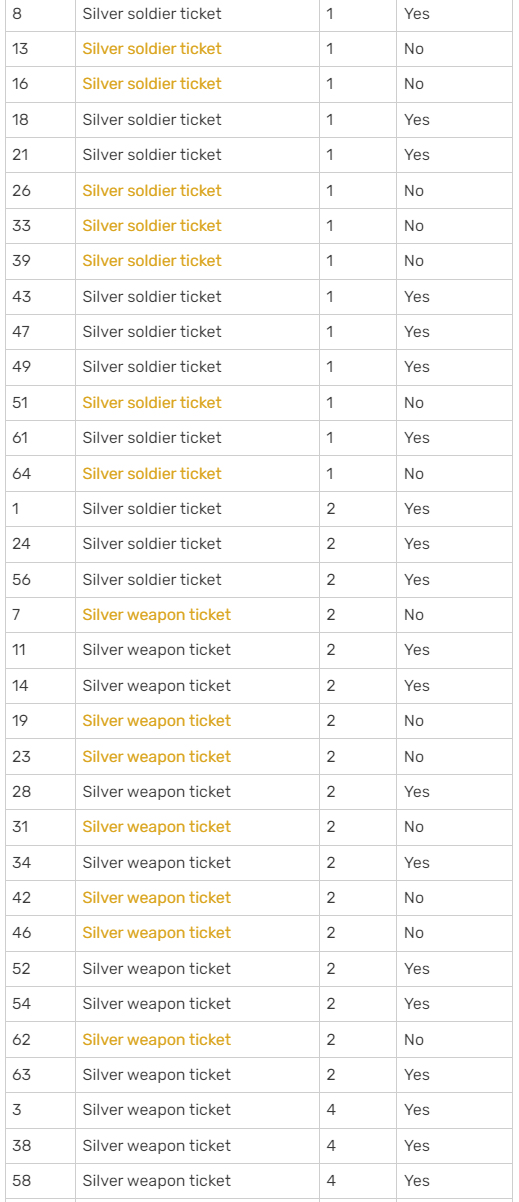Select Silver soldier ticket text in row 24
Image resolution: width=519 pixels, height=1202 pixels.
(152, 544)
